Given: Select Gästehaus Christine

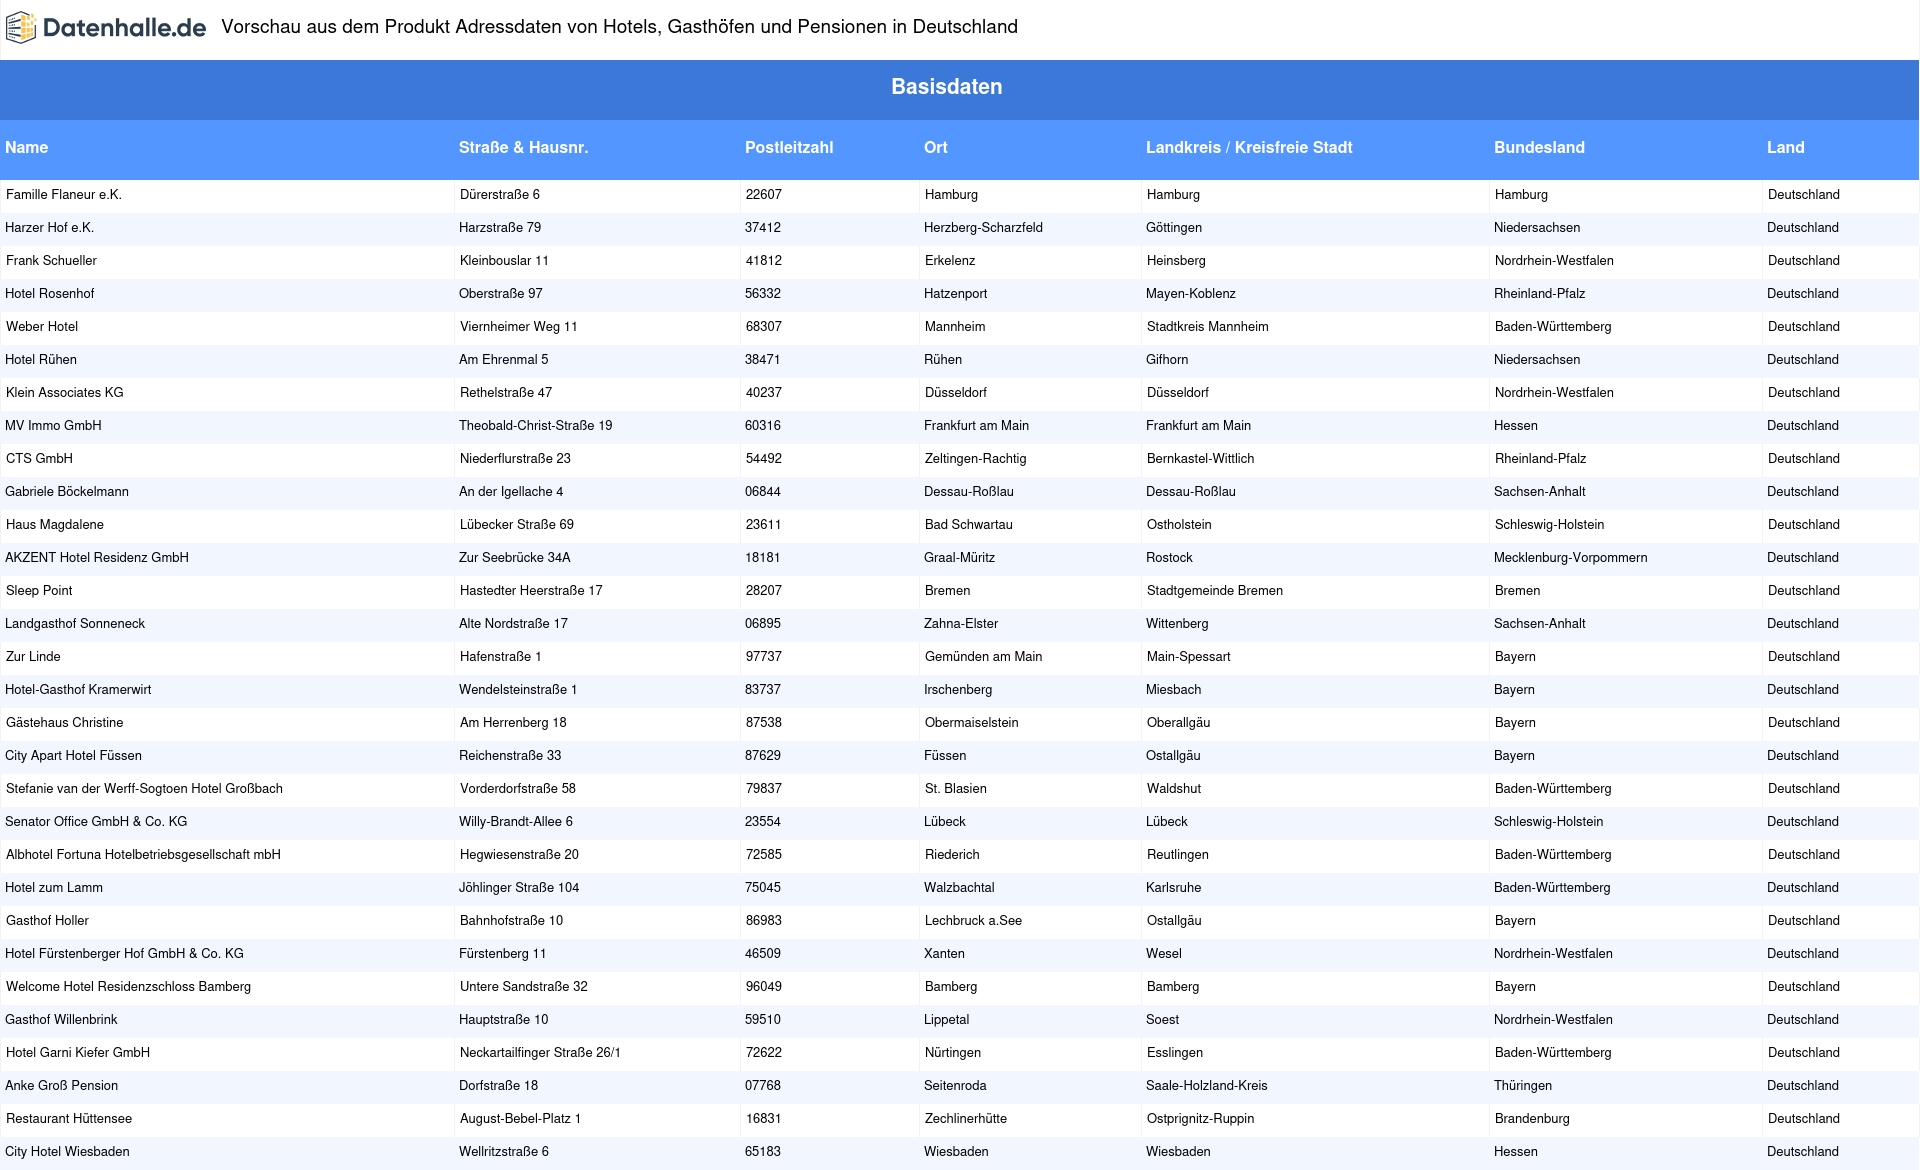Looking at the screenshot, I should pyautogui.click(x=65, y=723).
